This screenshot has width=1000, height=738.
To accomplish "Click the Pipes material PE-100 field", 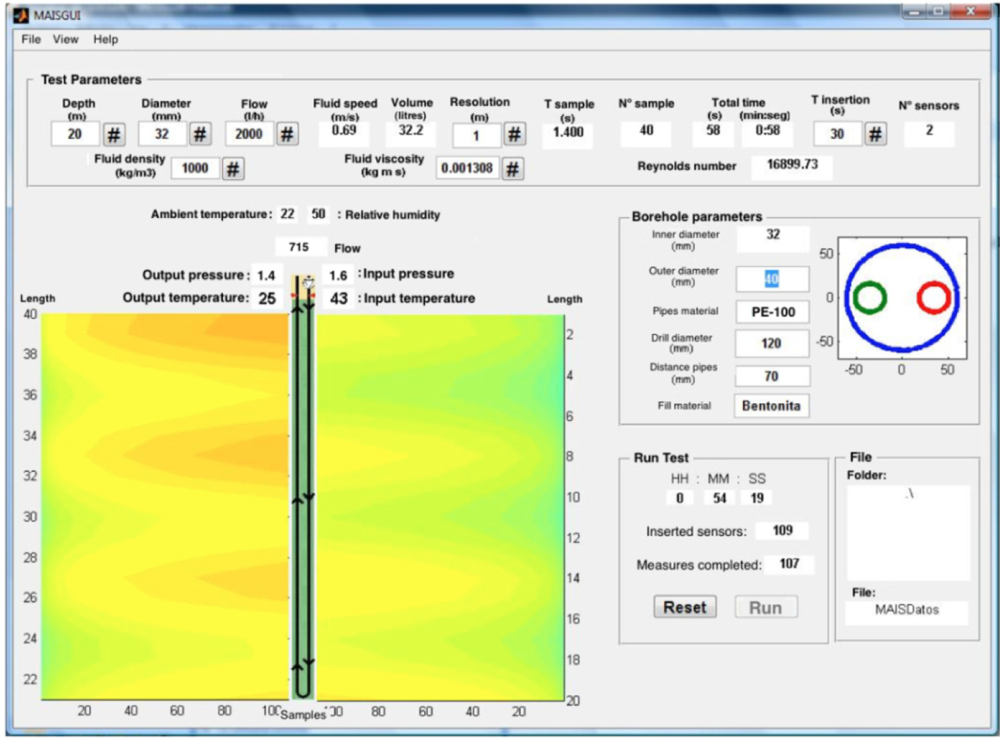I will click(772, 312).
